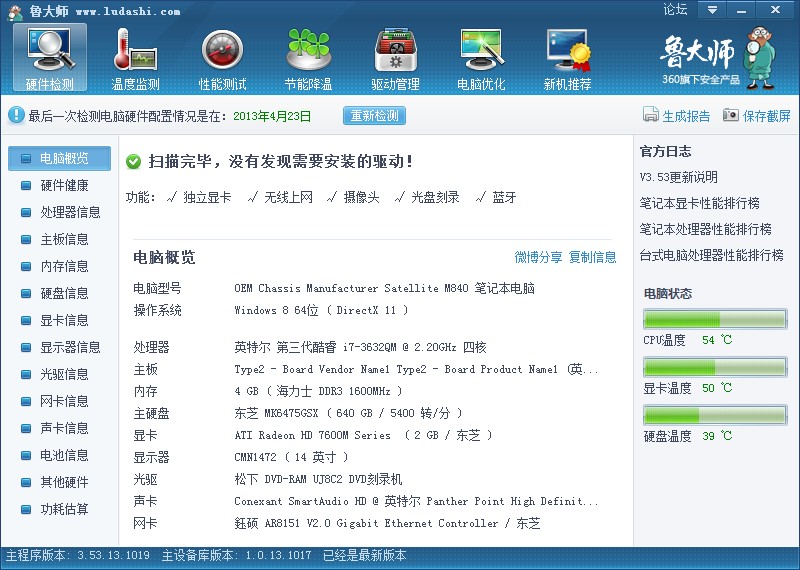The width and height of the screenshot is (800, 570).
Task: Open 台式电脑处理器性能排行榜 ranking link
Action: click(712, 255)
